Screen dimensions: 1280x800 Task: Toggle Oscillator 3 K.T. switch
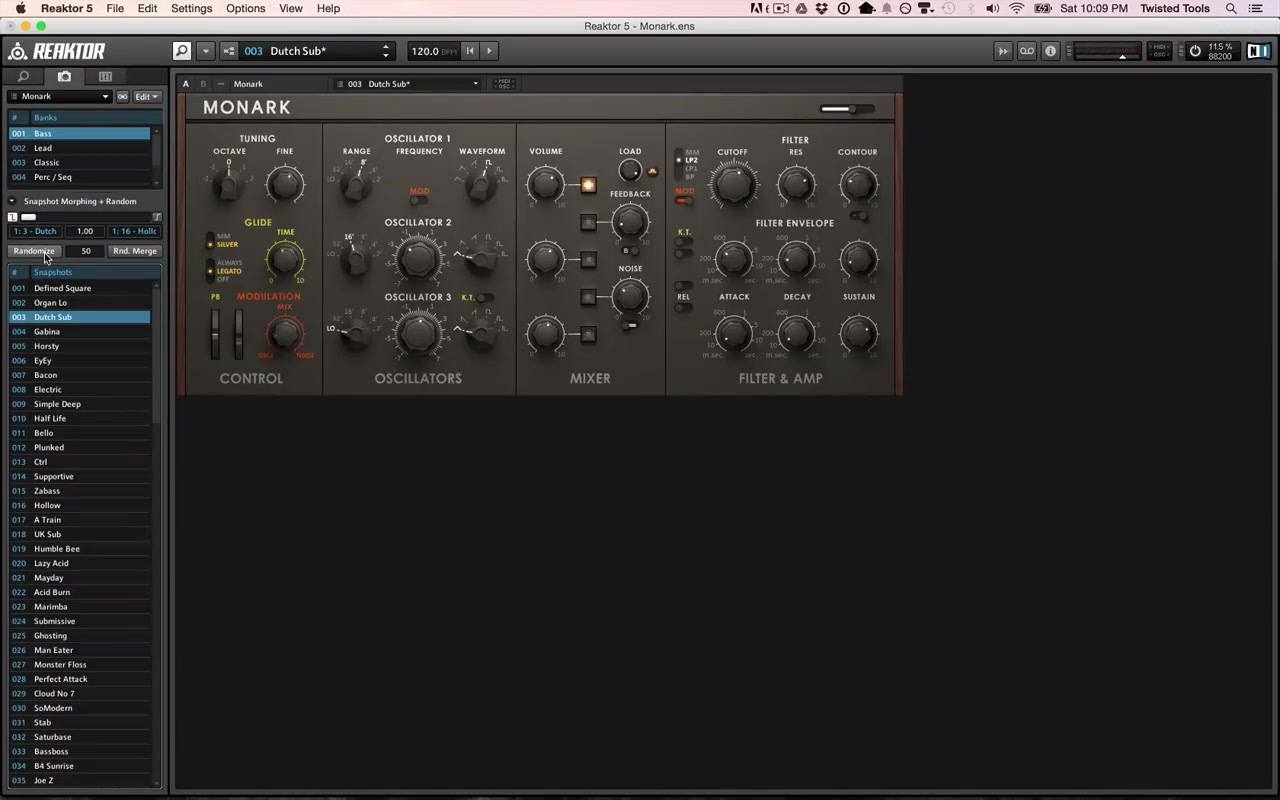click(x=484, y=298)
